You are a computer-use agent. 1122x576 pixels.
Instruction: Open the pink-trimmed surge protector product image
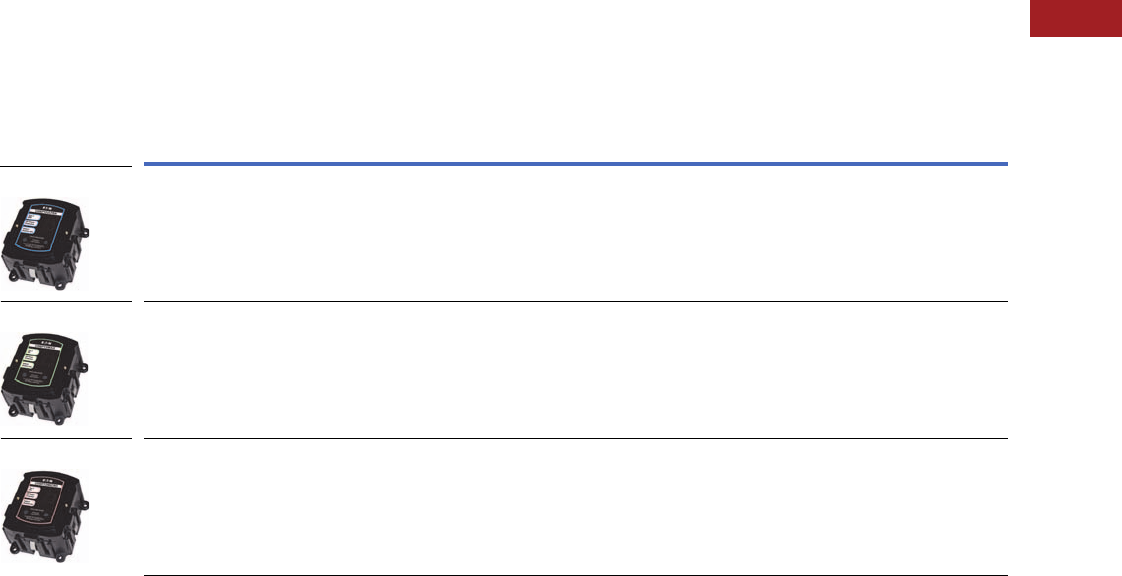(46, 516)
